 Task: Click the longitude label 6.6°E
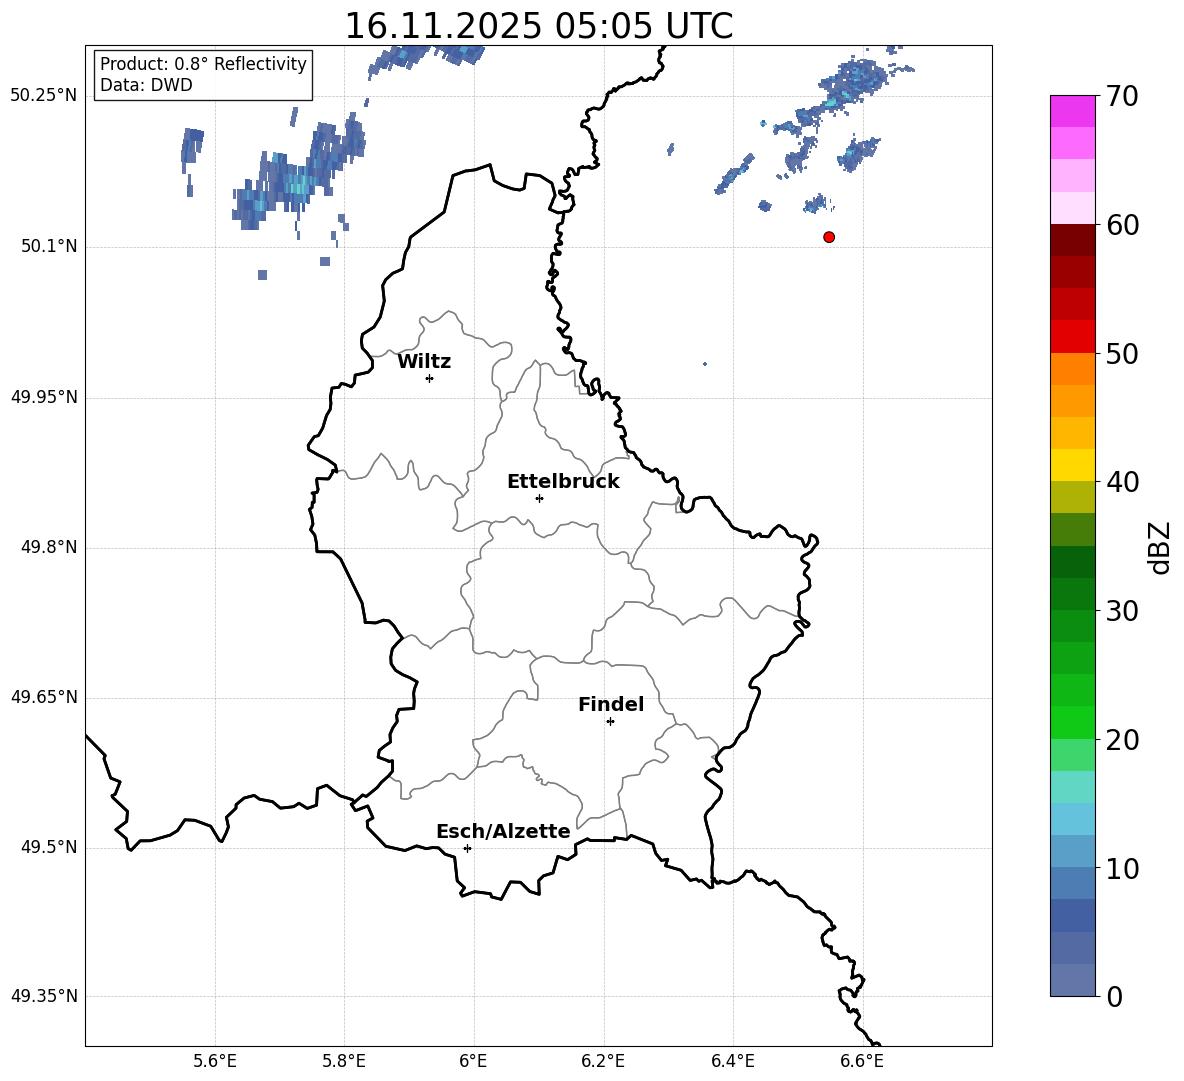[x=862, y=1061]
